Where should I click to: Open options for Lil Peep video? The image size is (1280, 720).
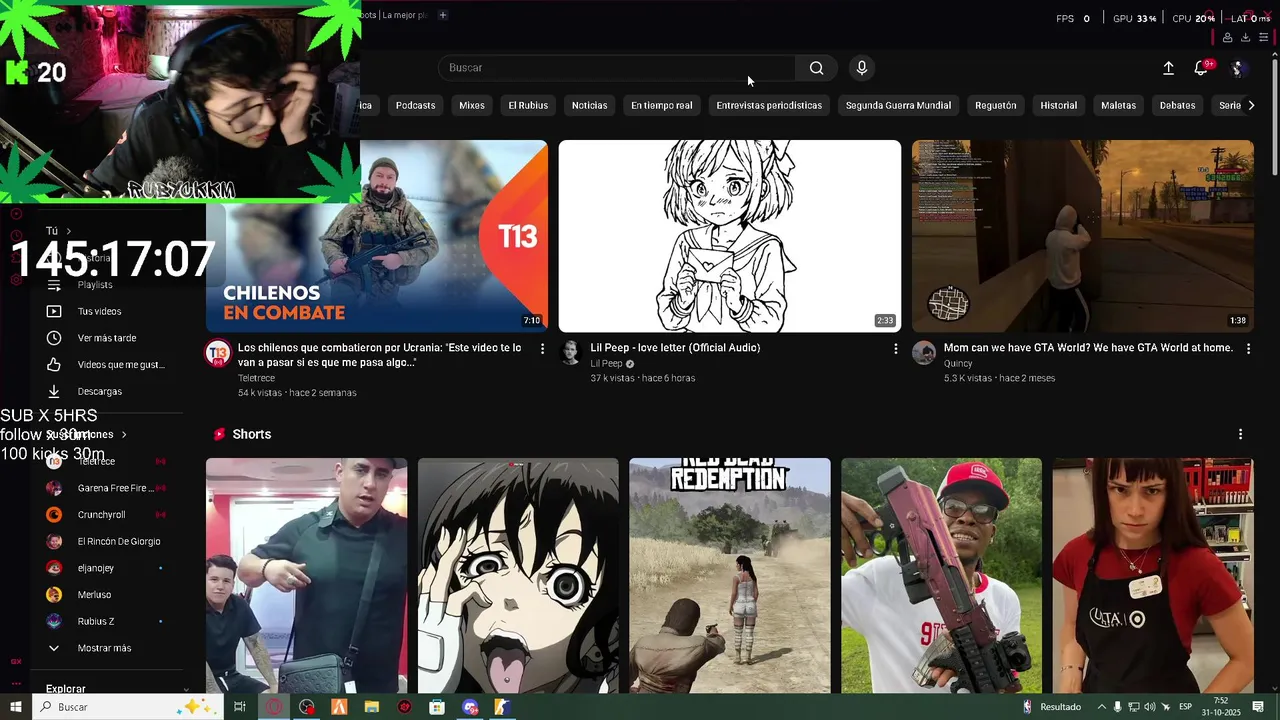pos(895,348)
